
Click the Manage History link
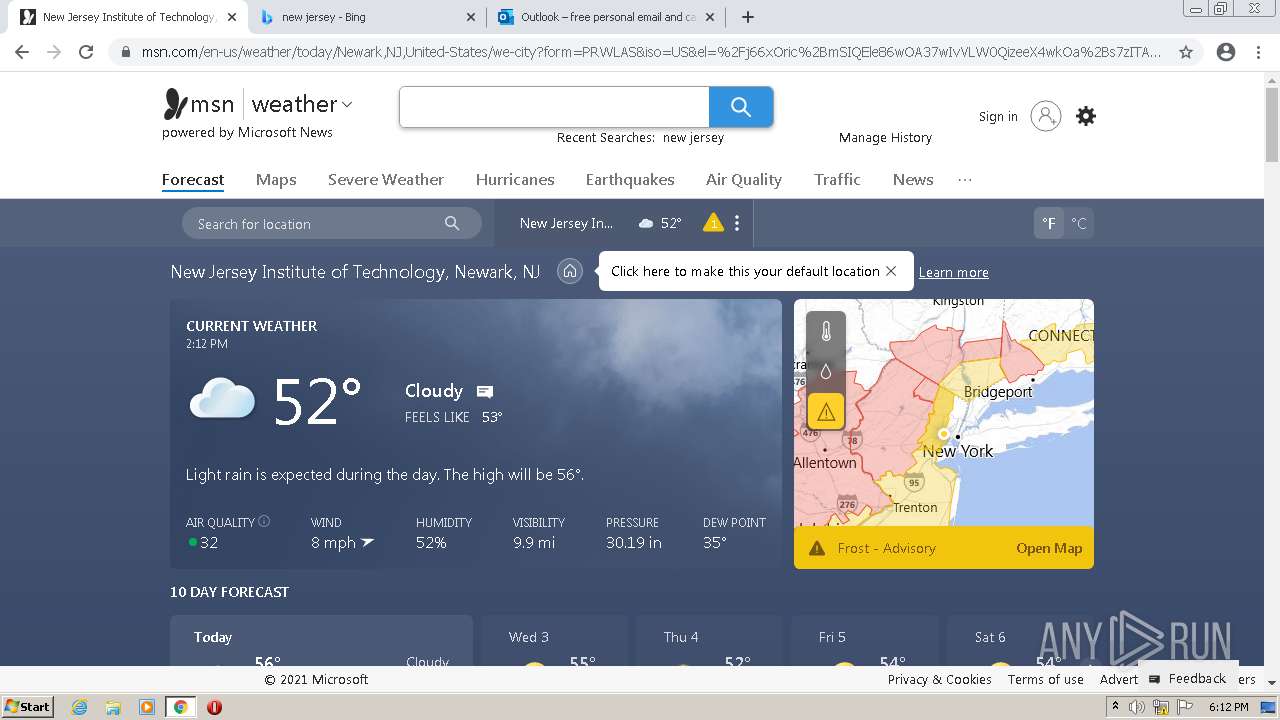[885, 138]
